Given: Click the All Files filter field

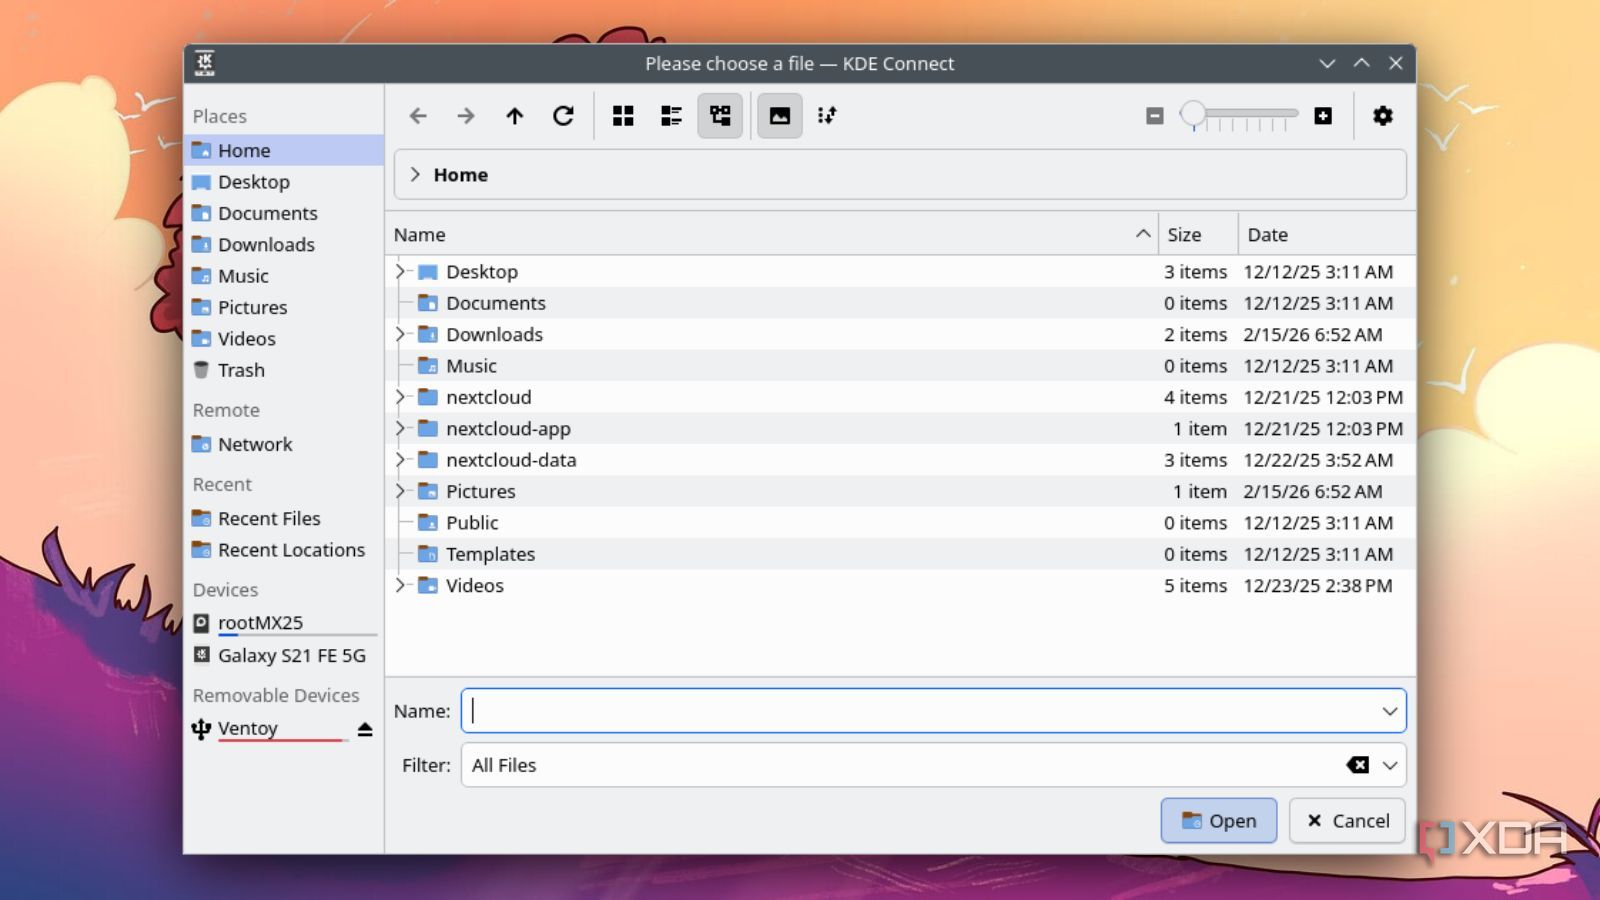Looking at the screenshot, I should click(x=934, y=765).
